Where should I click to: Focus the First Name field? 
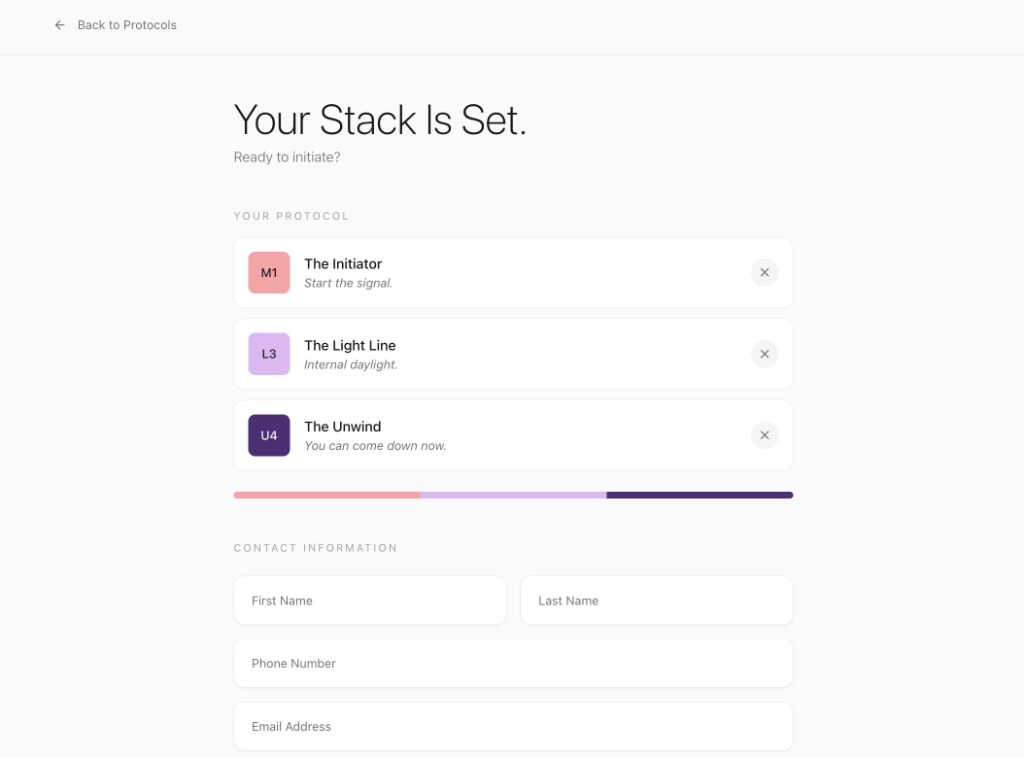coord(370,600)
